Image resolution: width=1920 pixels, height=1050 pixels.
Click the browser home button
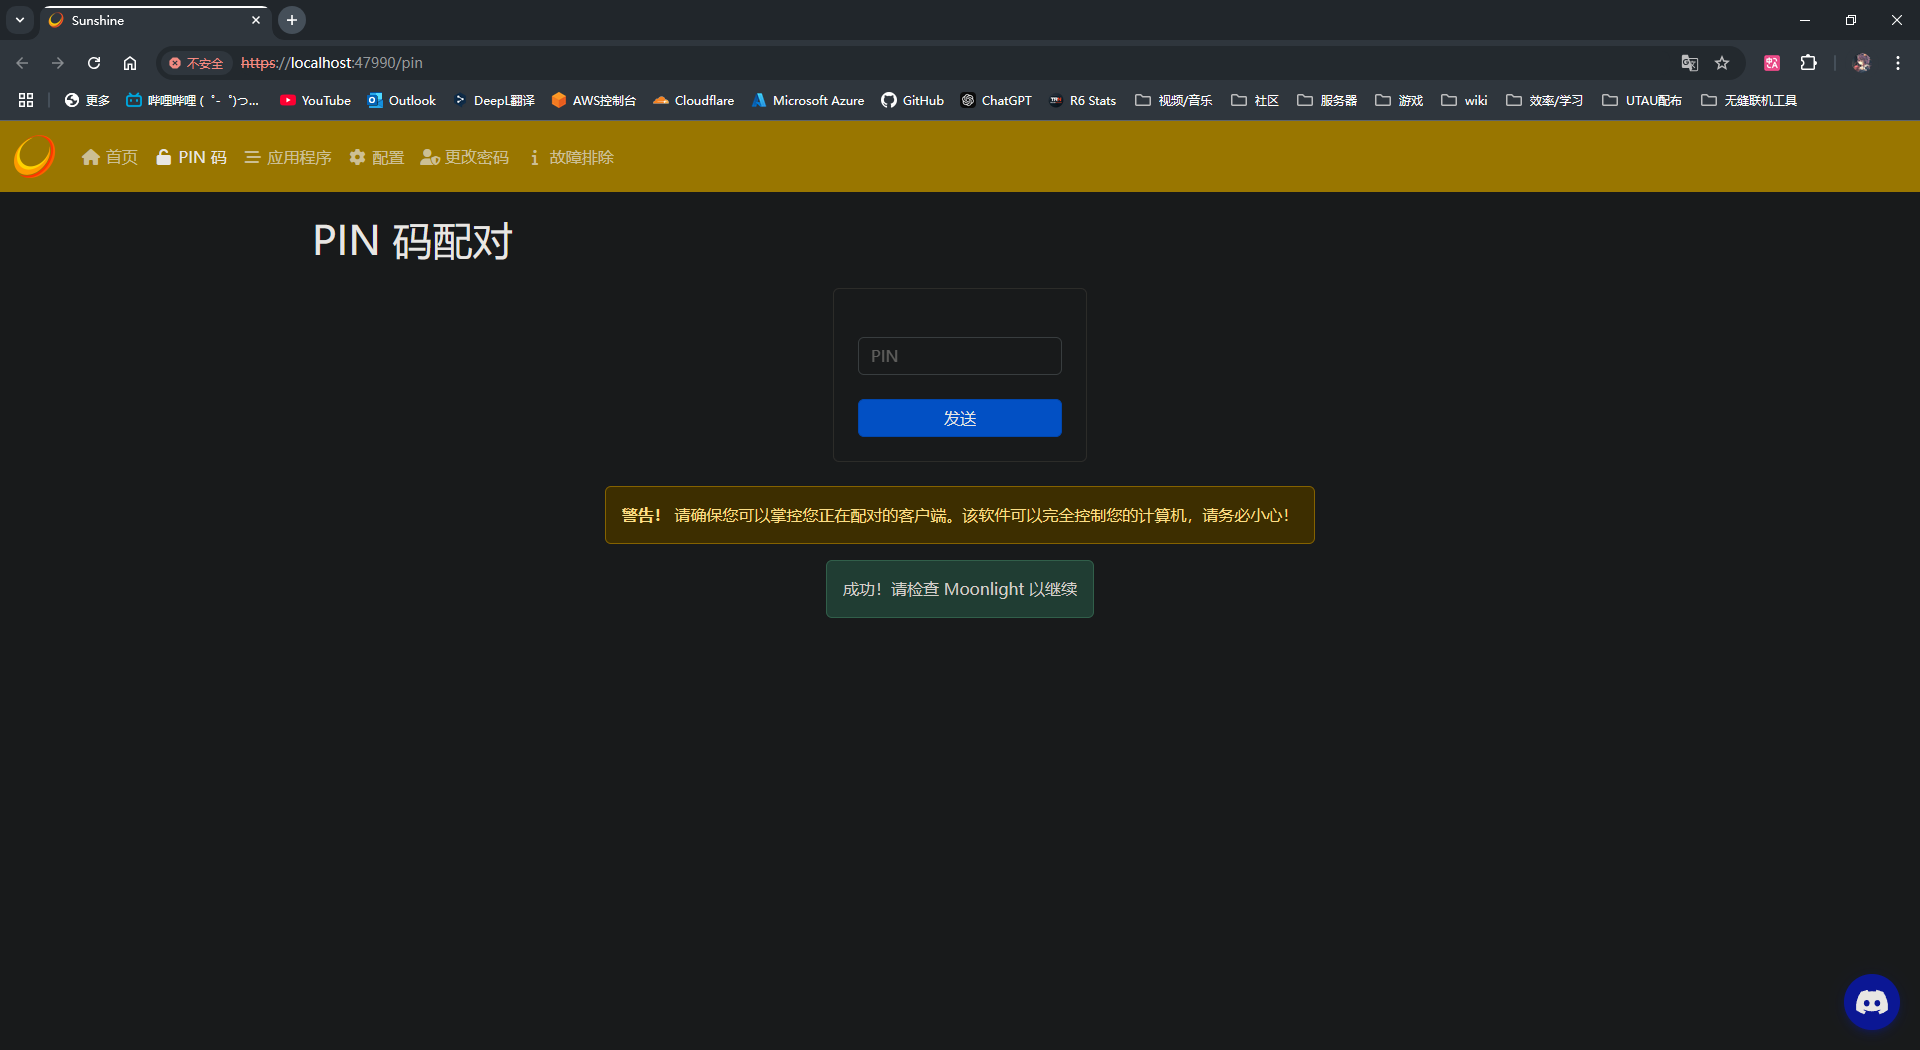tap(130, 63)
